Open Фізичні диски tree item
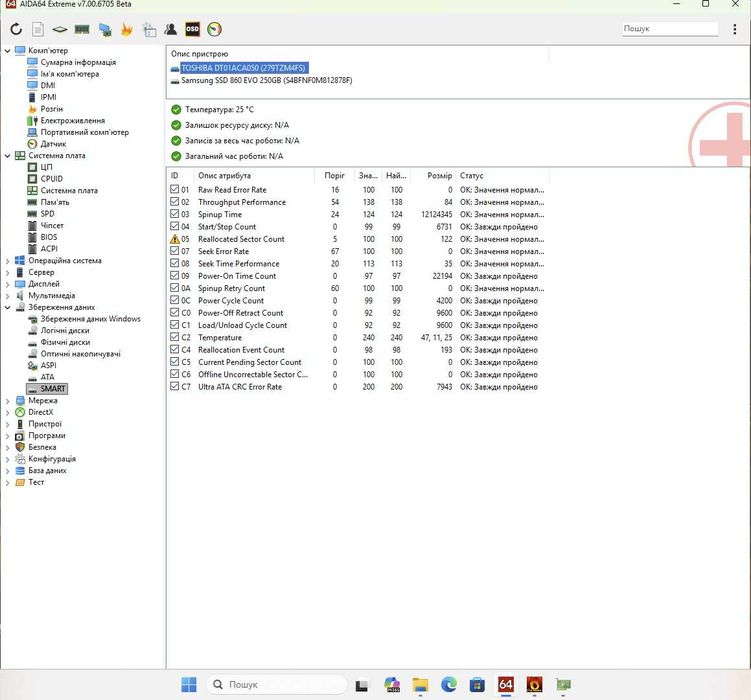This screenshot has height=700, width=751. [65, 342]
